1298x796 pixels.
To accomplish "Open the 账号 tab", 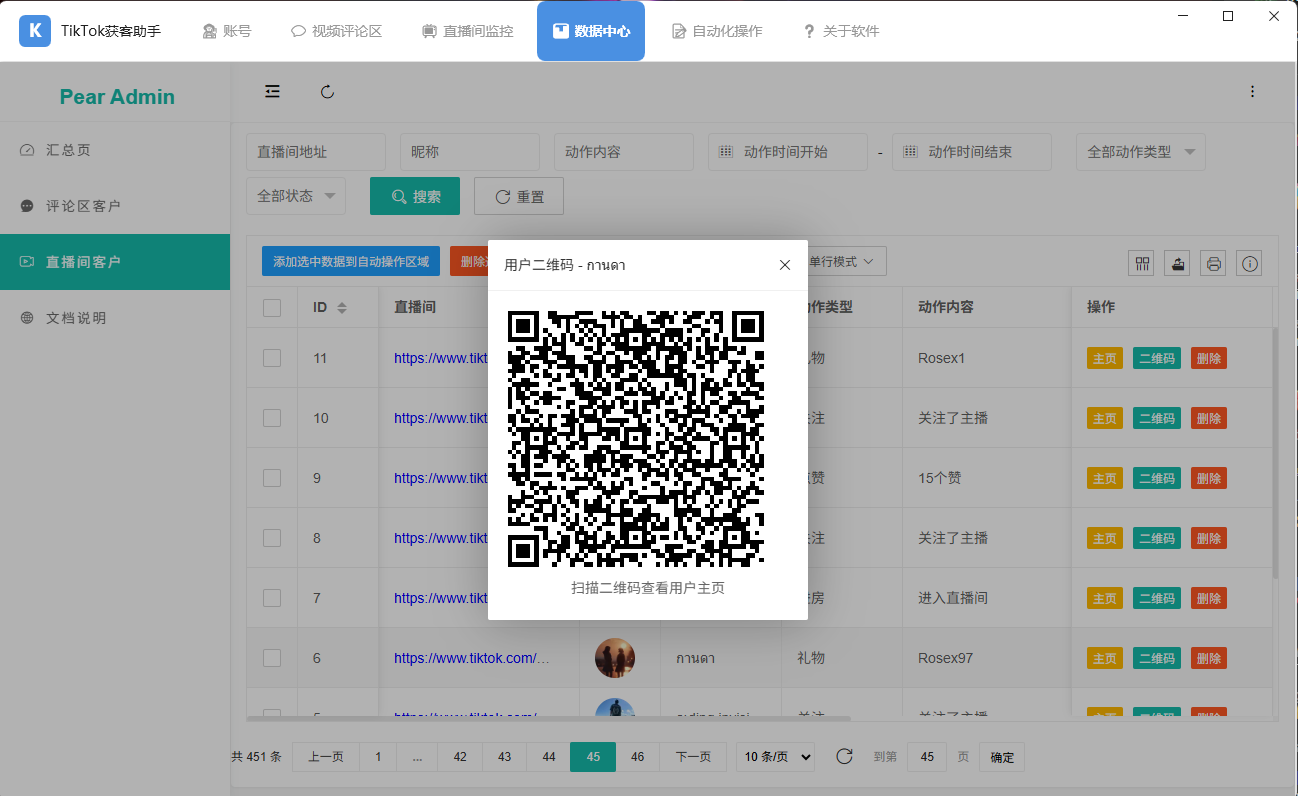I will click(x=226, y=31).
